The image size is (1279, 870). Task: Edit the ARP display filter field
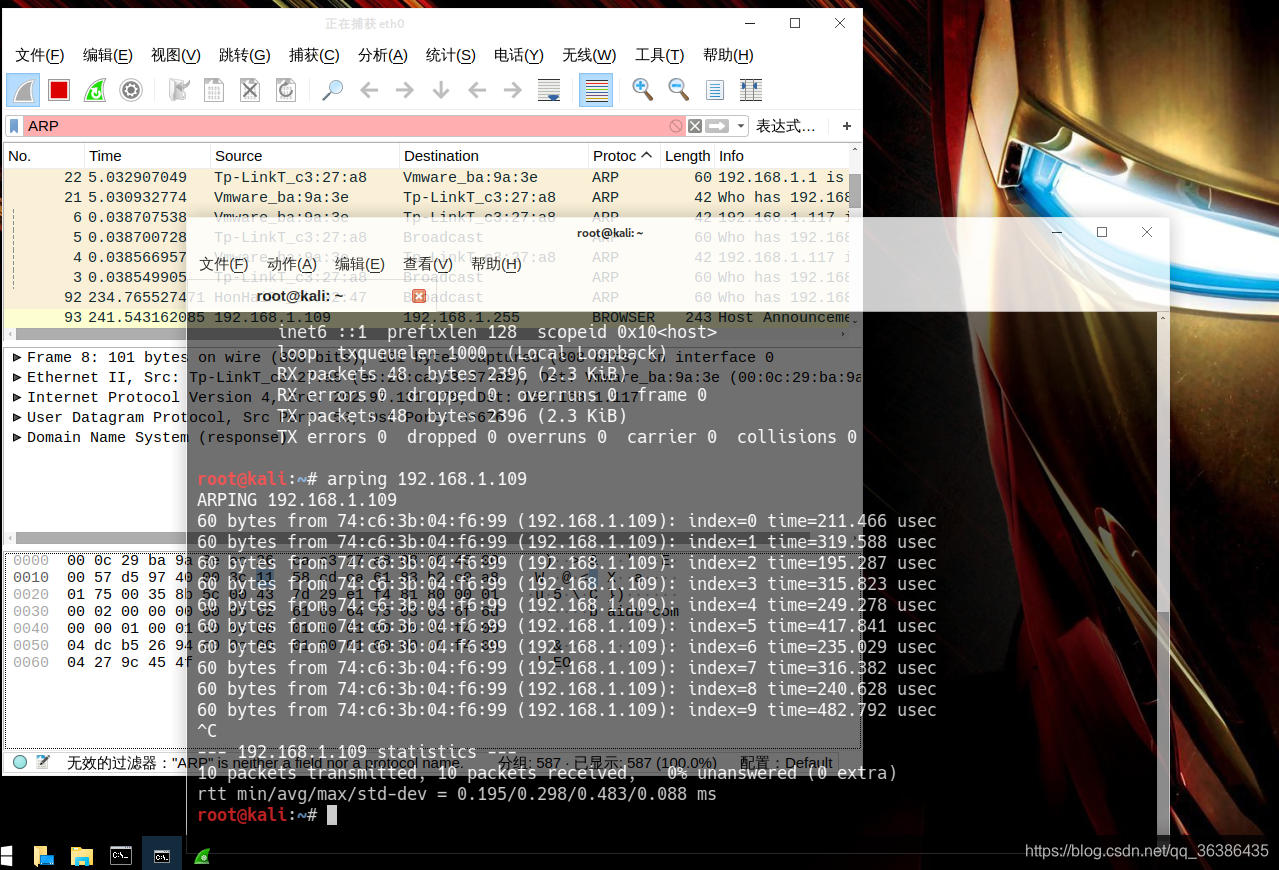(x=345, y=126)
